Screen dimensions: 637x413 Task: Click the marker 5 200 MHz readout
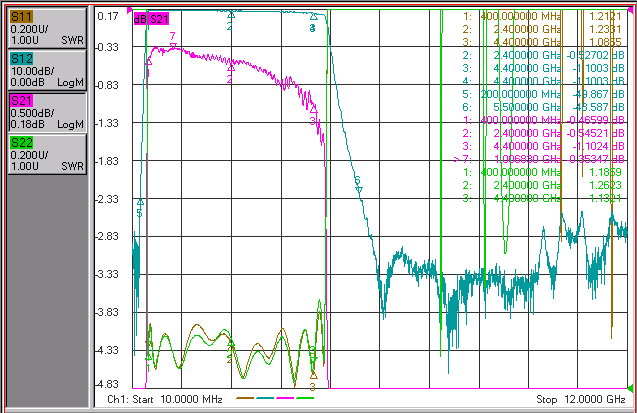543,94
